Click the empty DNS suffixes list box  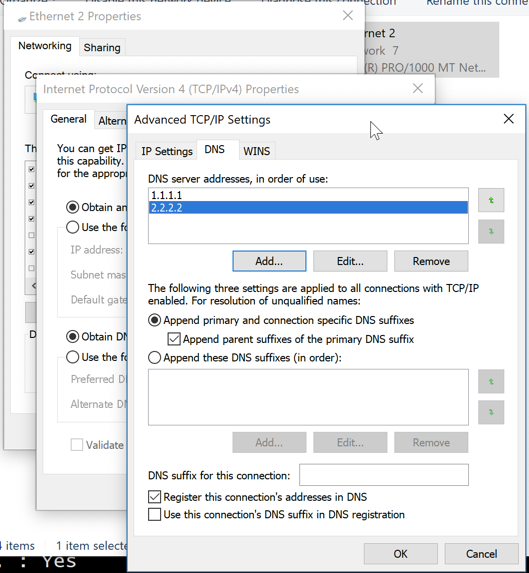pyautogui.click(x=308, y=397)
